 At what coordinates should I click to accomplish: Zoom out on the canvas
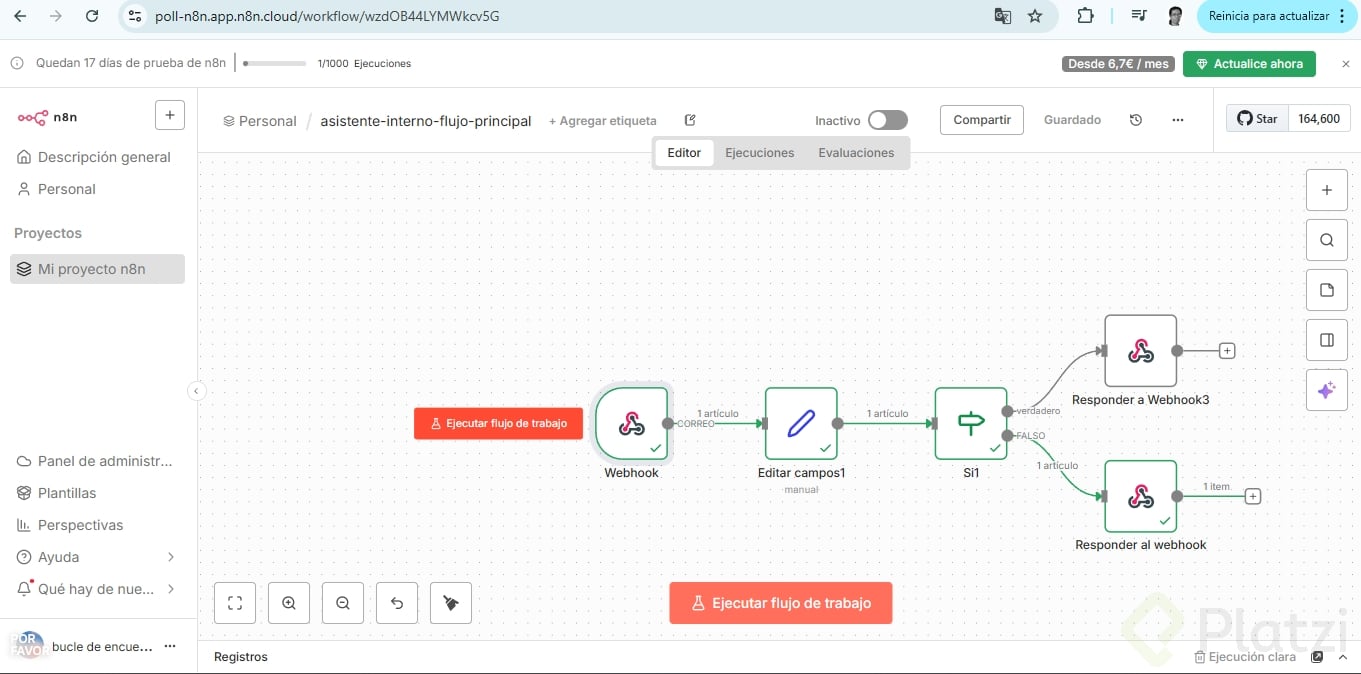tap(343, 603)
